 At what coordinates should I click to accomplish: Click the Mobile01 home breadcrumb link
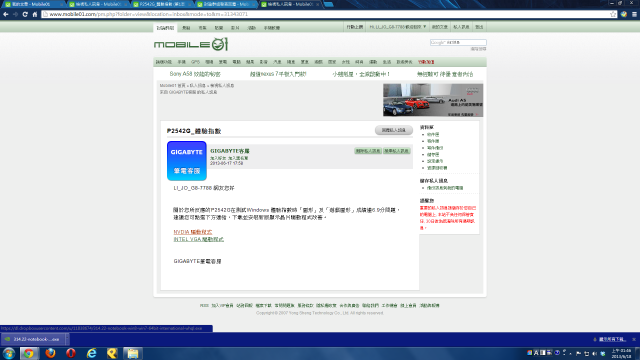(172, 86)
